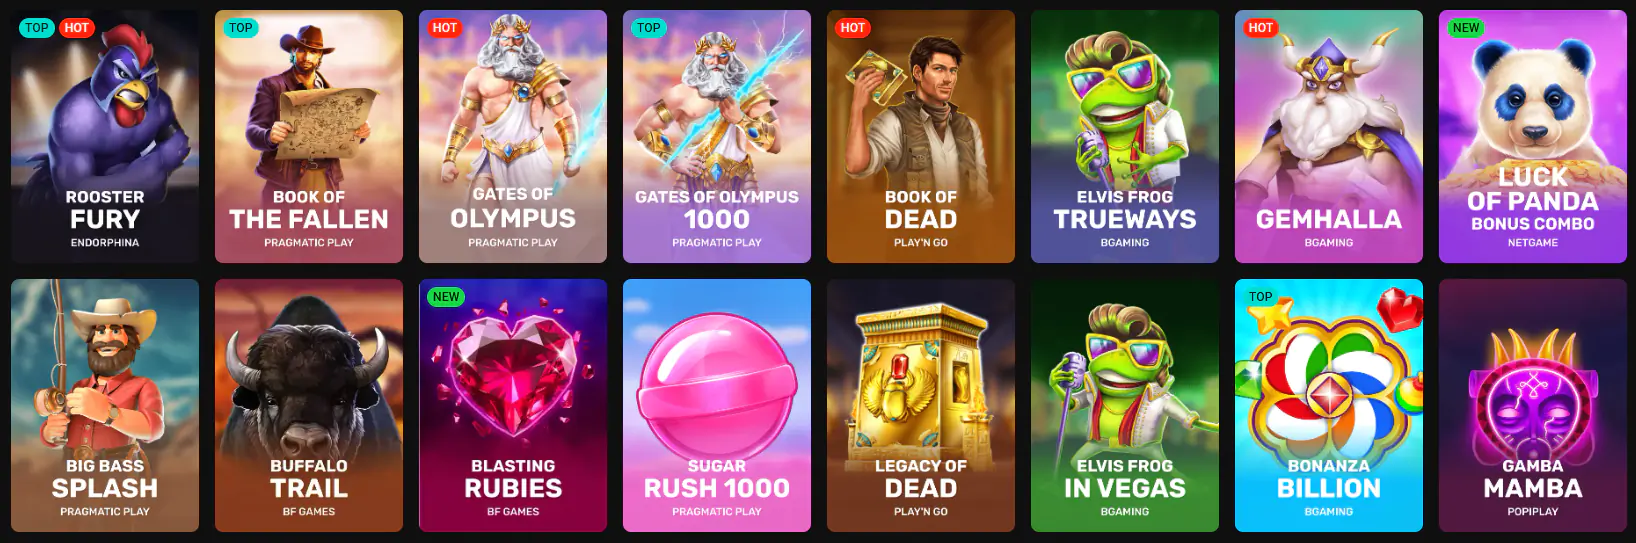Open the Rooster Fury game tile

click(x=105, y=136)
